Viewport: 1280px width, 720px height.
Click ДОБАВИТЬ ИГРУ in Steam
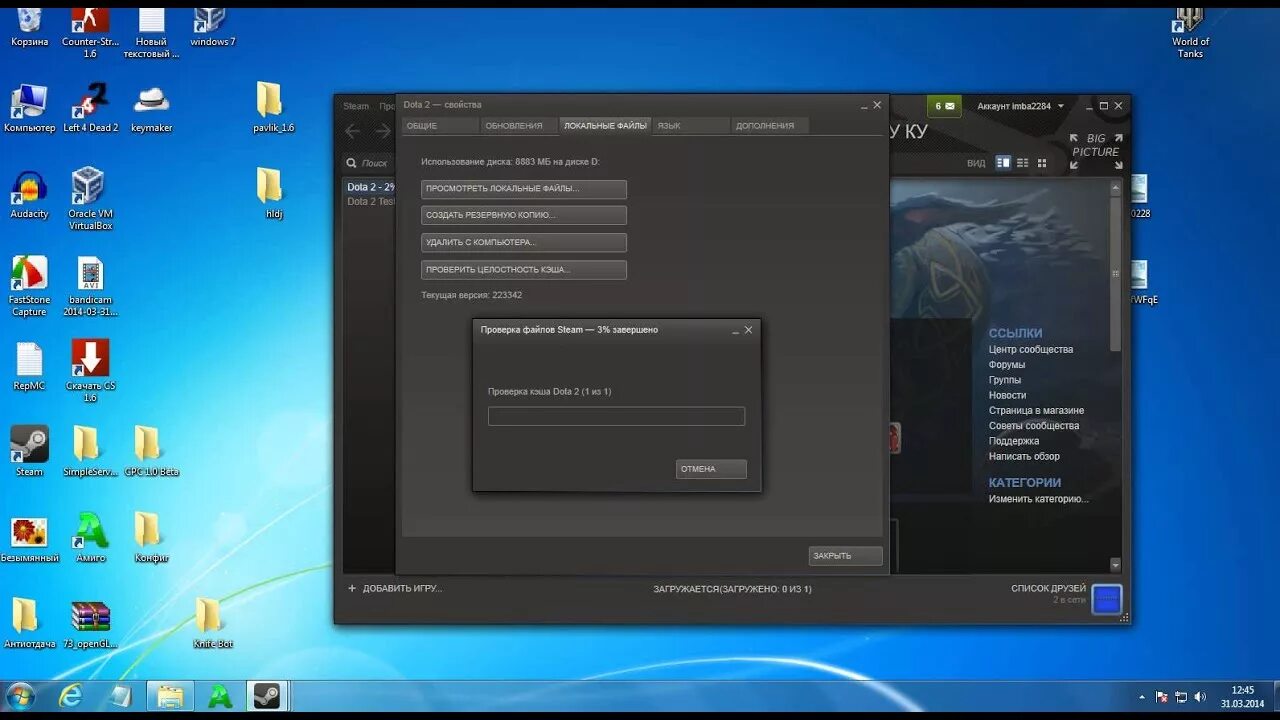point(395,589)
